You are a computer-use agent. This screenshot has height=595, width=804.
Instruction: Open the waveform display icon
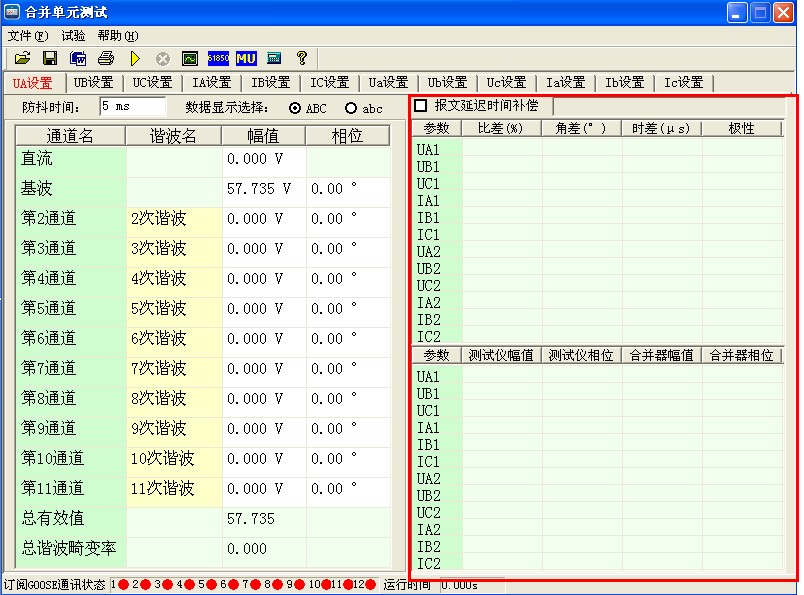coord(190,59)
